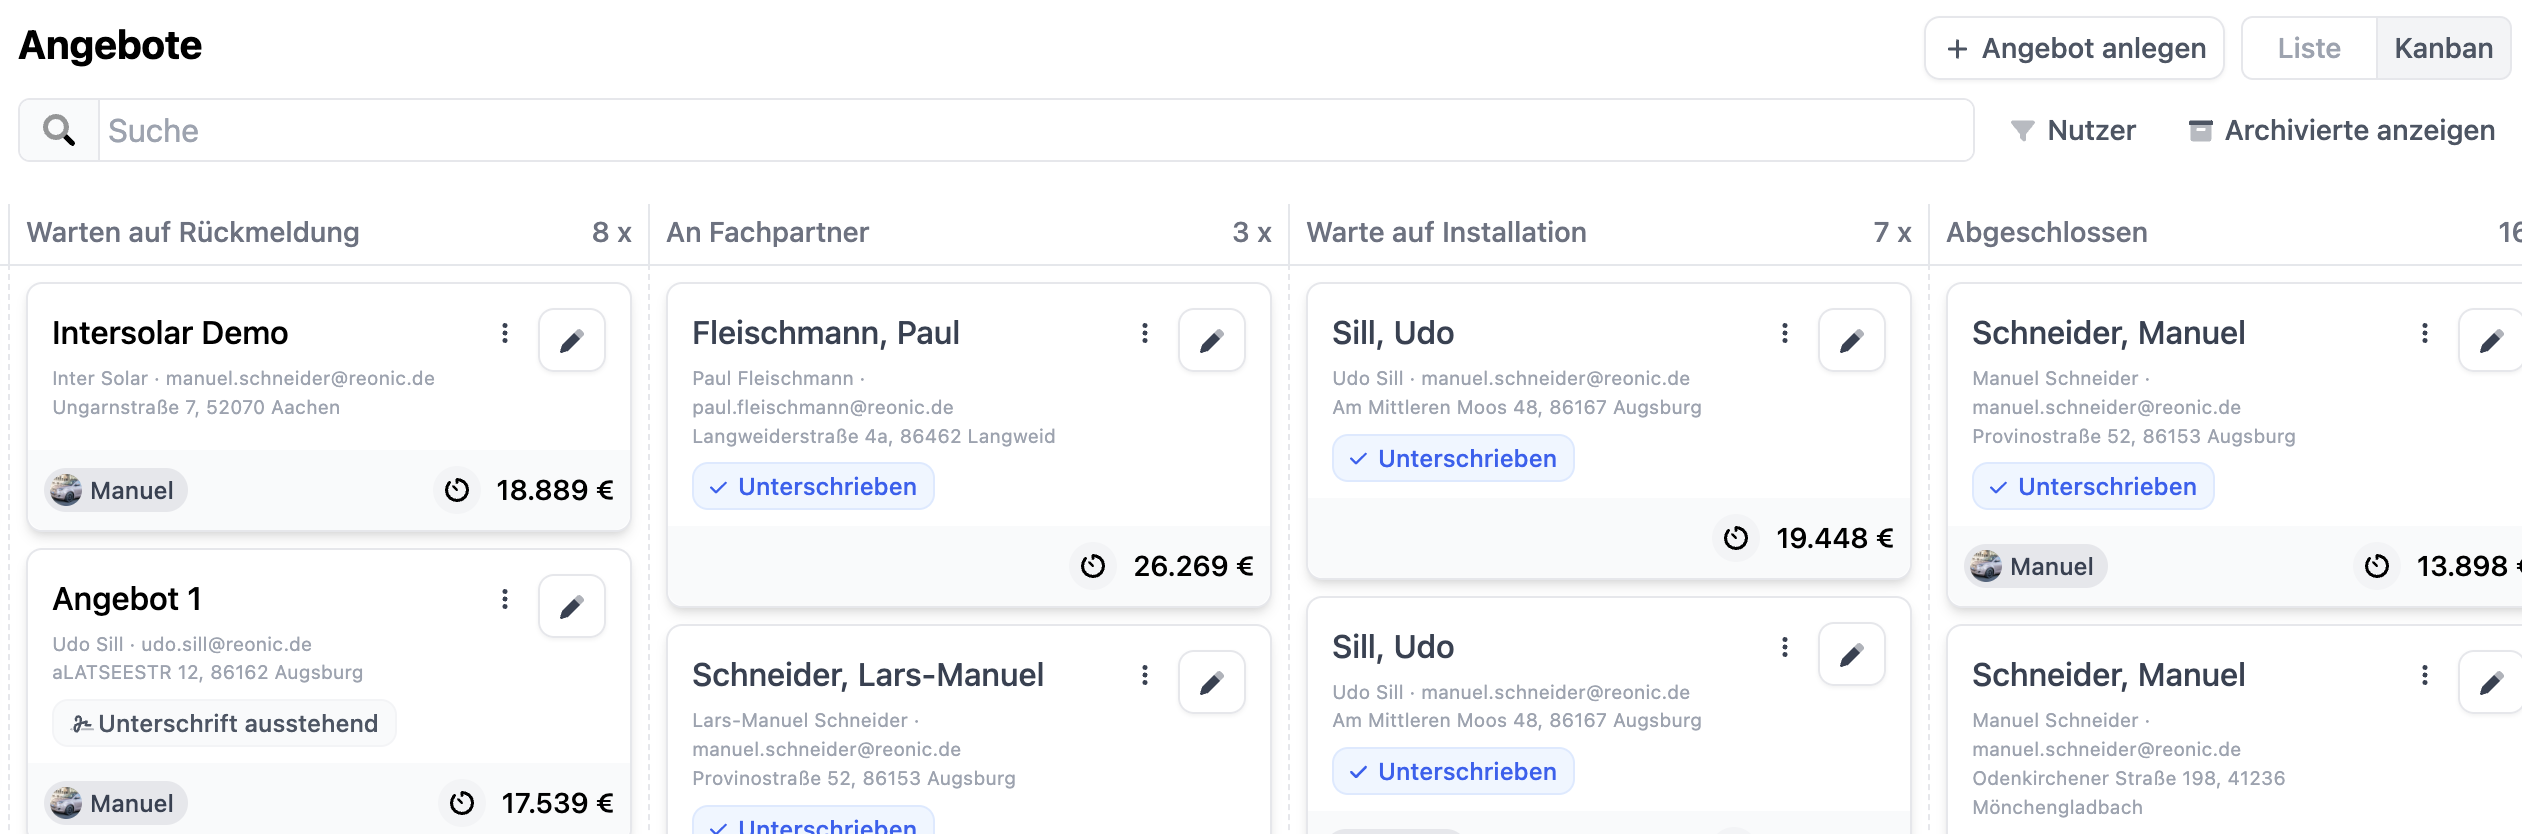This screenshot has height=834, width=2522.
Task: Click the magnifying glass search icon
Action: [x=59, y=130]
